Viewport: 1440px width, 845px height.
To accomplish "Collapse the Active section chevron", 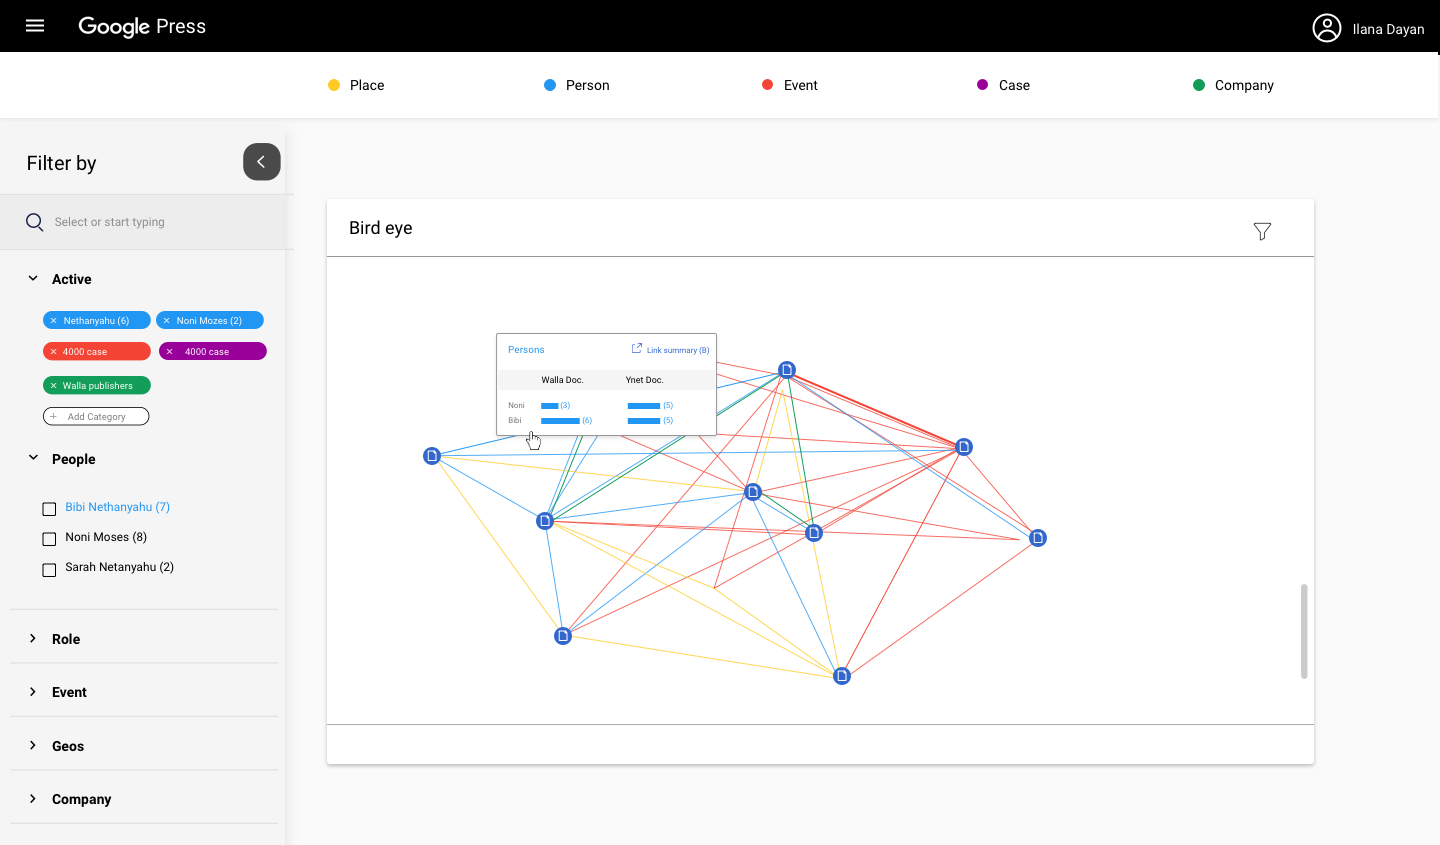I will coord(33,279).
